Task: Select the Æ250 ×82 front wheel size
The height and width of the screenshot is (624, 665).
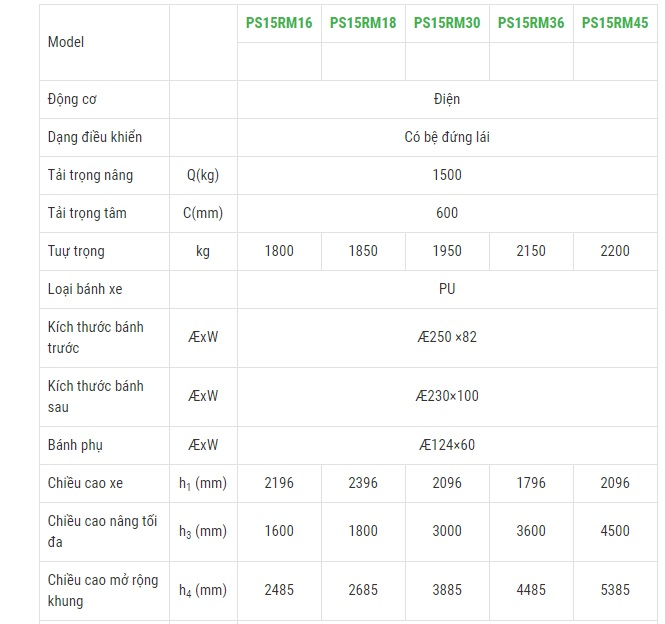Action: [x=447, y=337]
